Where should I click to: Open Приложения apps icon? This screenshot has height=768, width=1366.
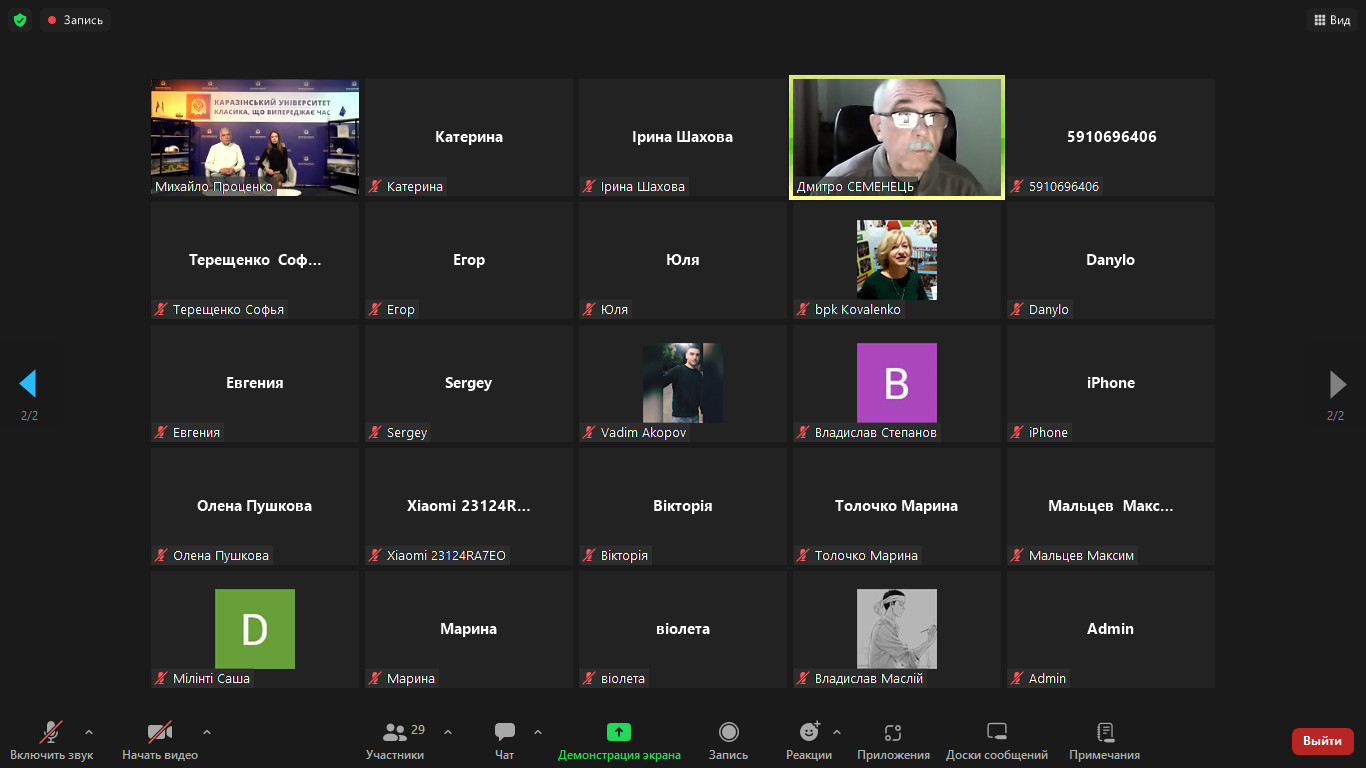pos(893,740)
